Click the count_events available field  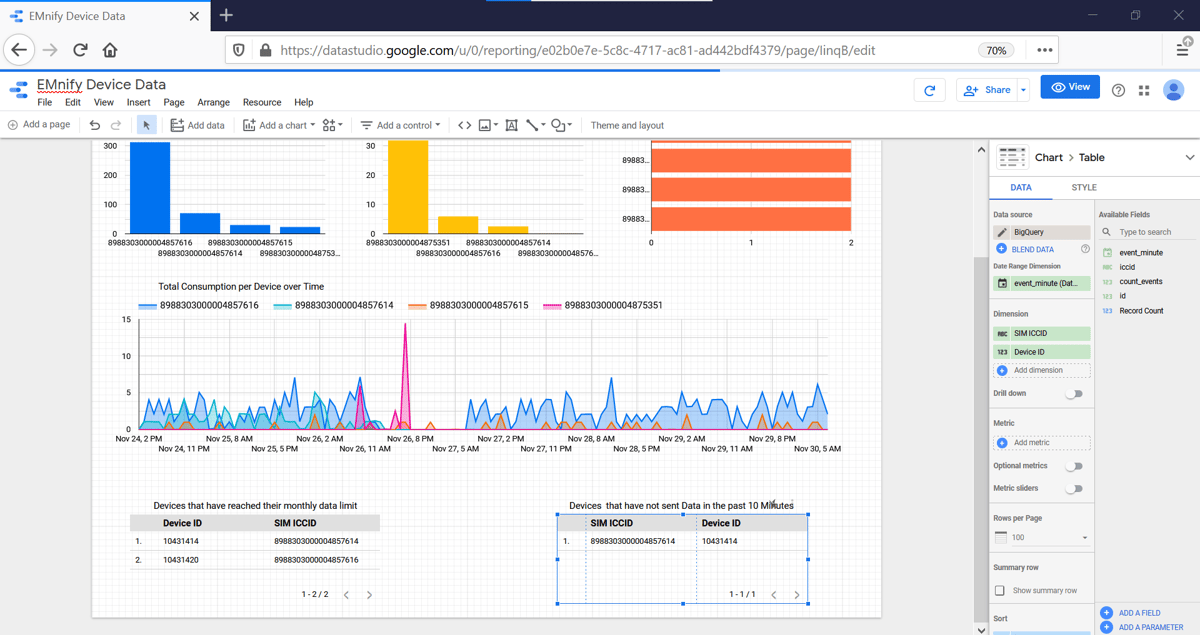click(1140, 282)
